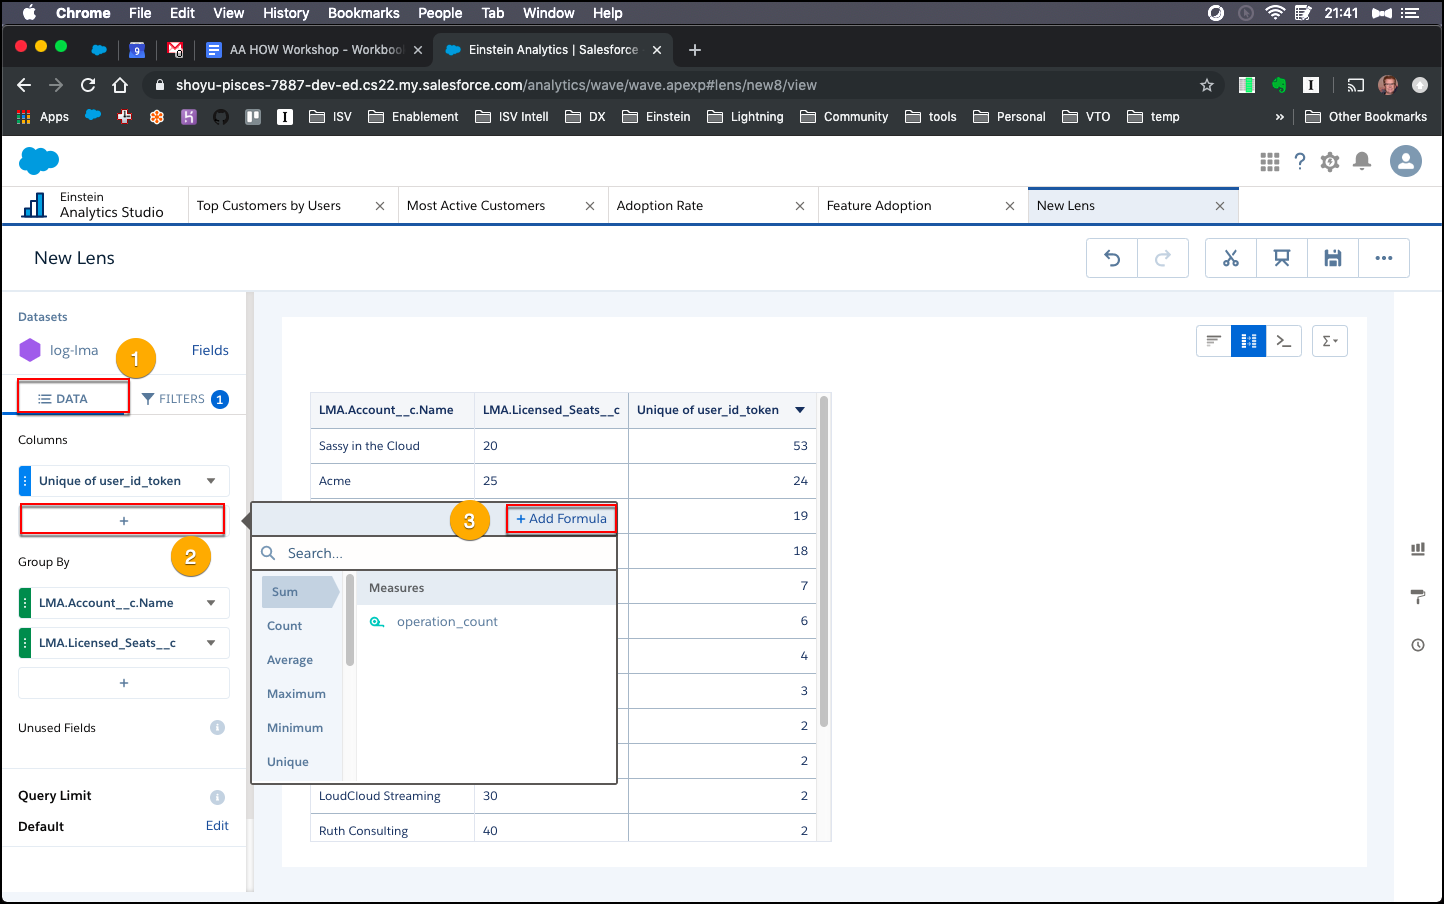Screen dimensions: 1444x904
Task: Open the App Launcher grid icon
Action: [x=1270, y=161]
